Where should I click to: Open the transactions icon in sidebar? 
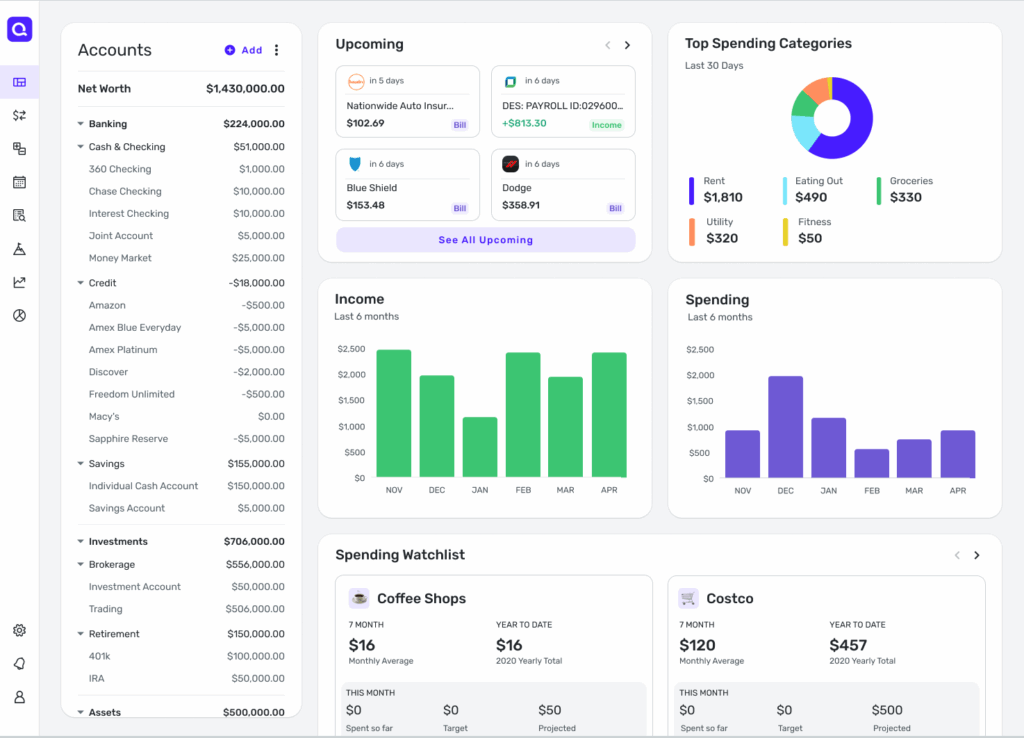[19, 115]
